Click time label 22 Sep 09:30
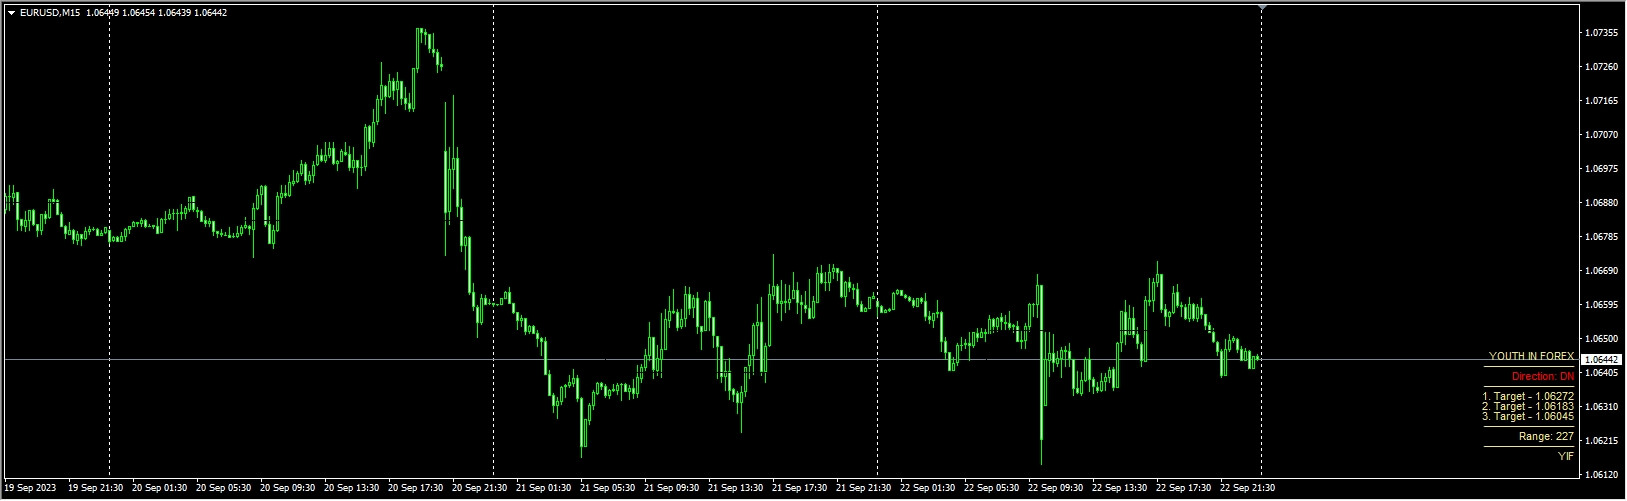Screen dimensions: 1627x501 (x=1056, y=489)
